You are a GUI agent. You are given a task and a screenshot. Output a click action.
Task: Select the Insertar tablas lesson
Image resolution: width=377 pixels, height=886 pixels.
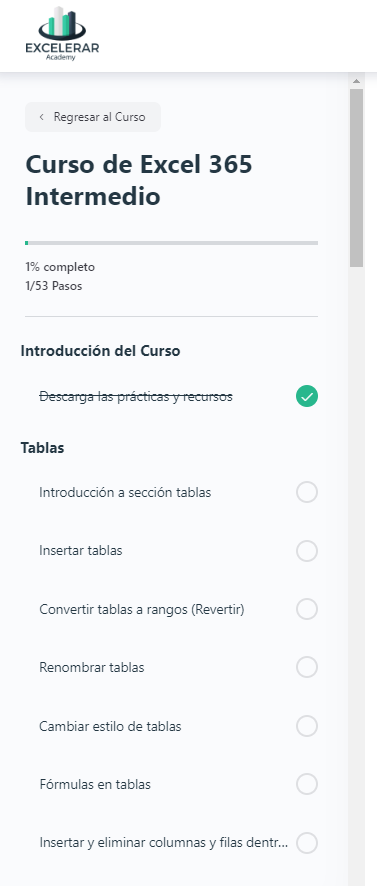point(81,550)
